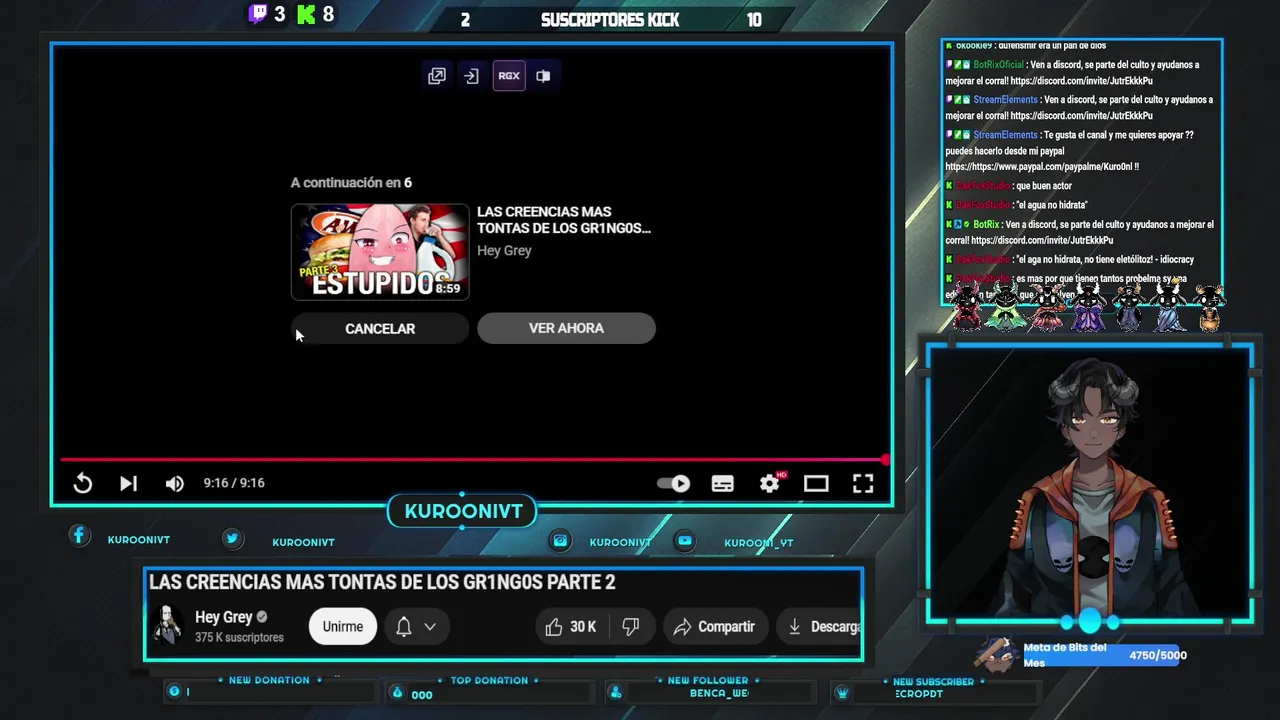Click the StreamElements PayPal support chat message
The width and height of the screenshot is (1280, 720).
coord(1070,151)
